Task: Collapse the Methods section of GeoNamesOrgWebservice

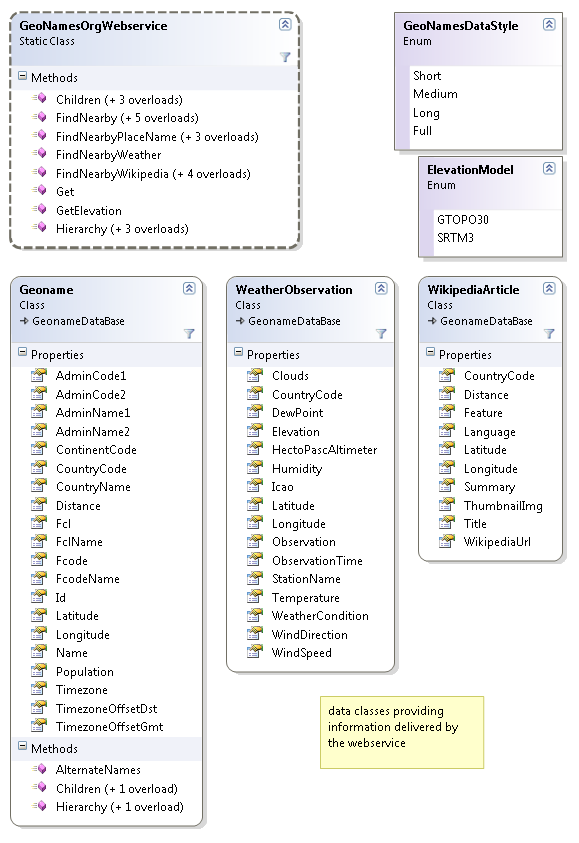Action: (x=22, y=76)
